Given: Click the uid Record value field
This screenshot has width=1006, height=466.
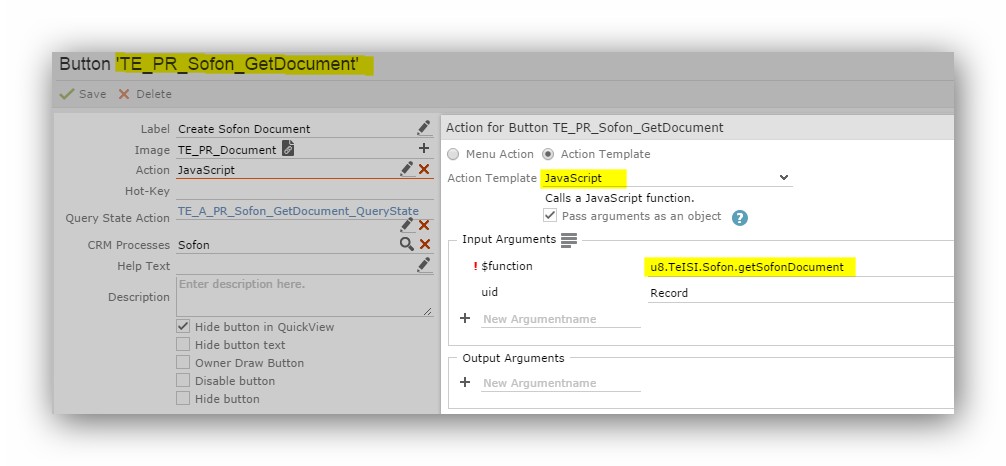Looking at the screenshot, I should [800, 293].
